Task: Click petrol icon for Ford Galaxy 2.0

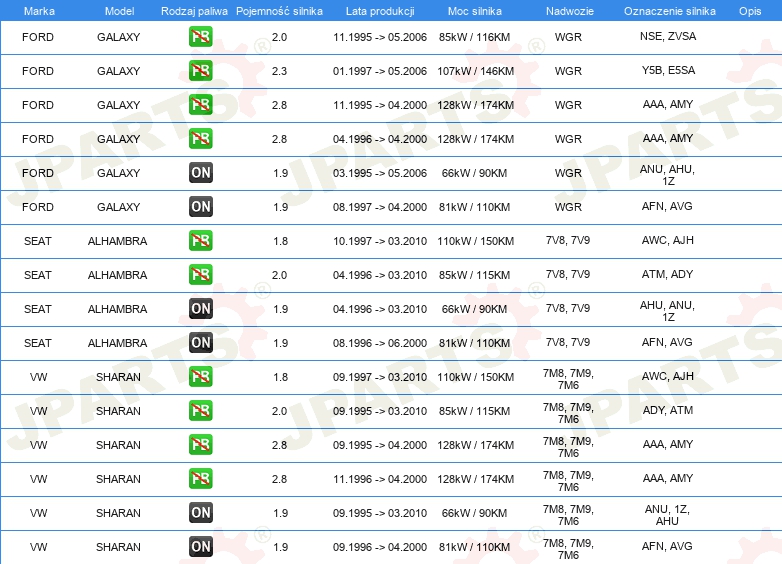Action: [200, 37]
